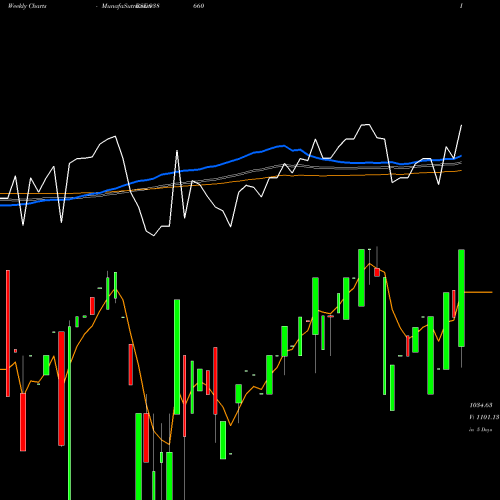Image resolution: width=500 pixels, height=500 pixels.
Task: Click the 'Weekly Charts' title text
Action: click(x=27, y=6)
